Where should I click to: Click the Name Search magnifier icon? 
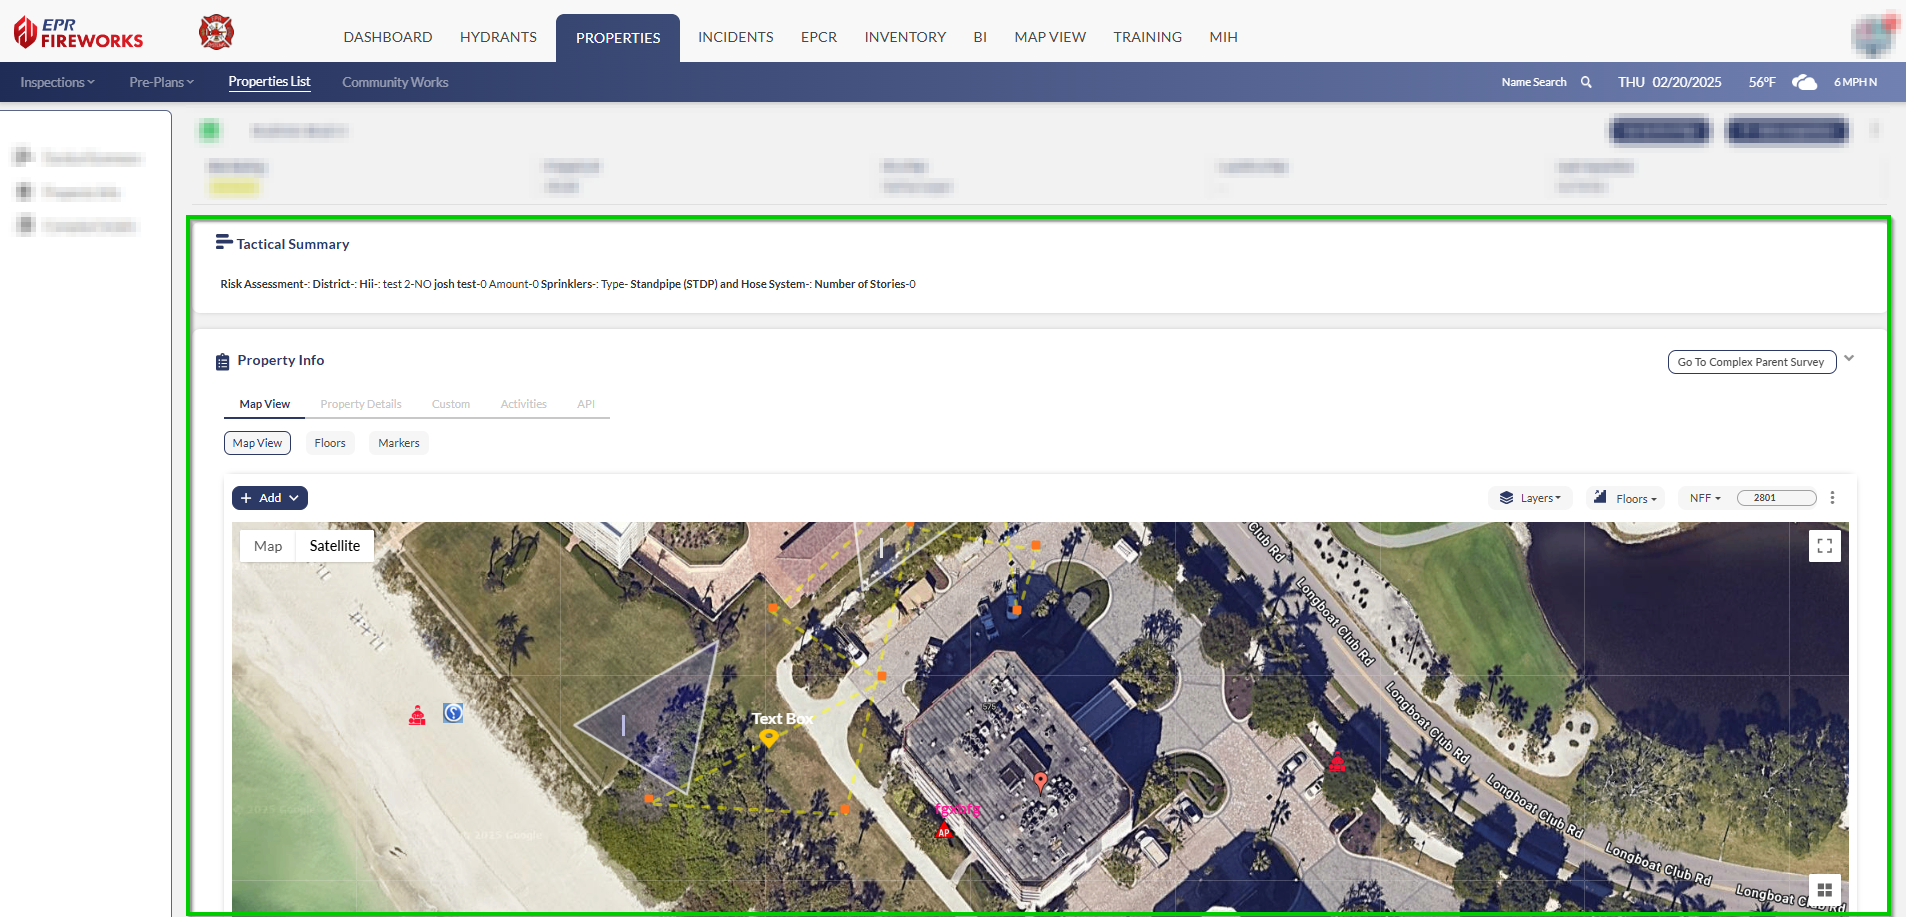1586,82
